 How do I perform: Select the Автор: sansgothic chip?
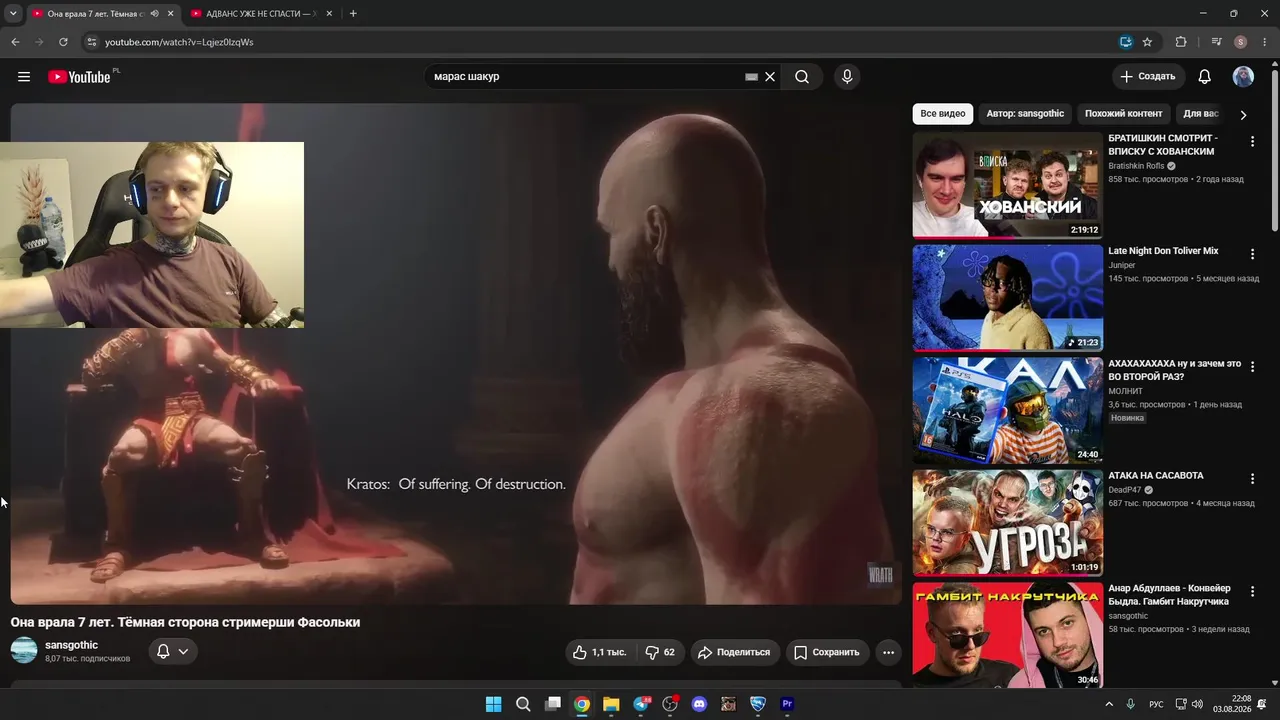pyautogui.click(x=1025, y=114)
